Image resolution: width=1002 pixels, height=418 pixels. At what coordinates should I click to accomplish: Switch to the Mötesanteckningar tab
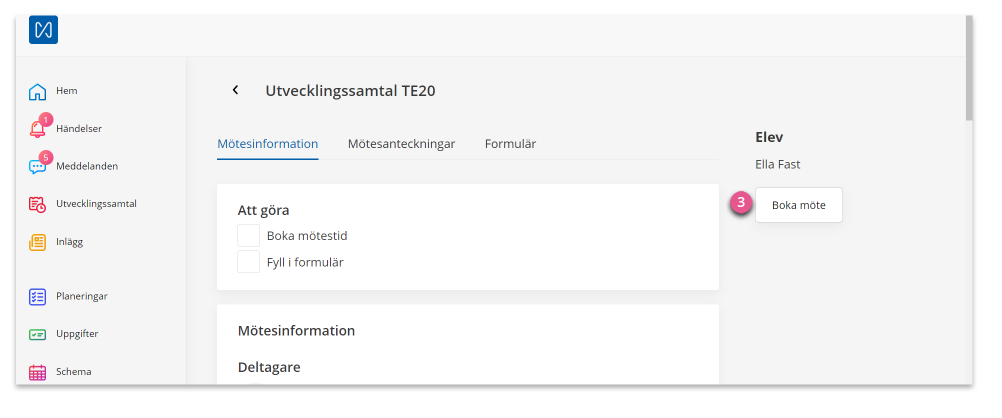click(x=401, y=144)
